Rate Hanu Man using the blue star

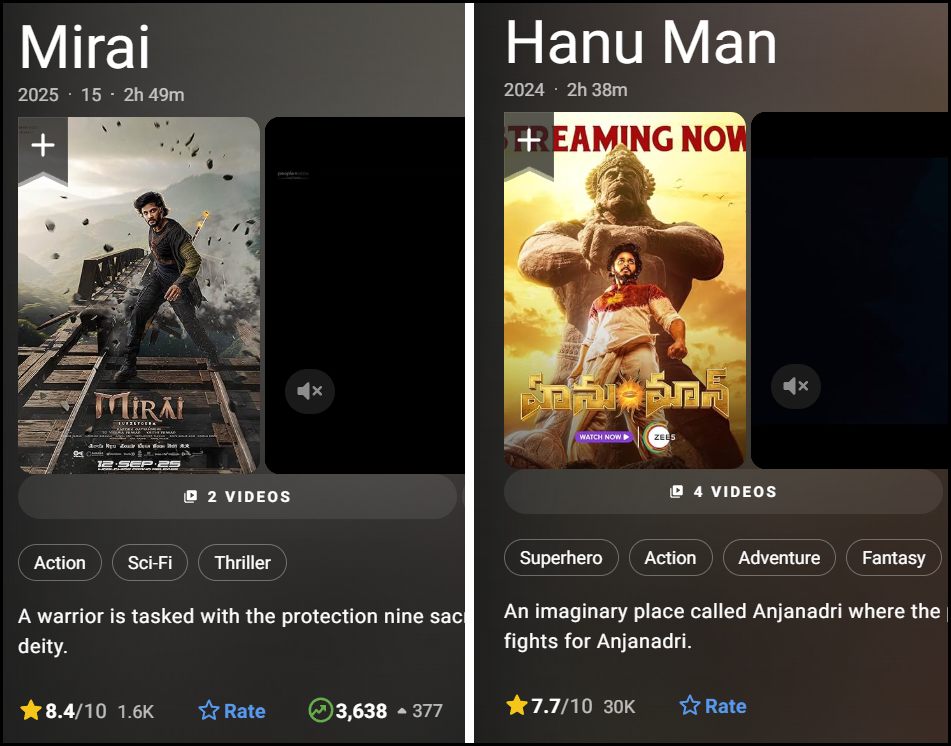pos(713,706)
